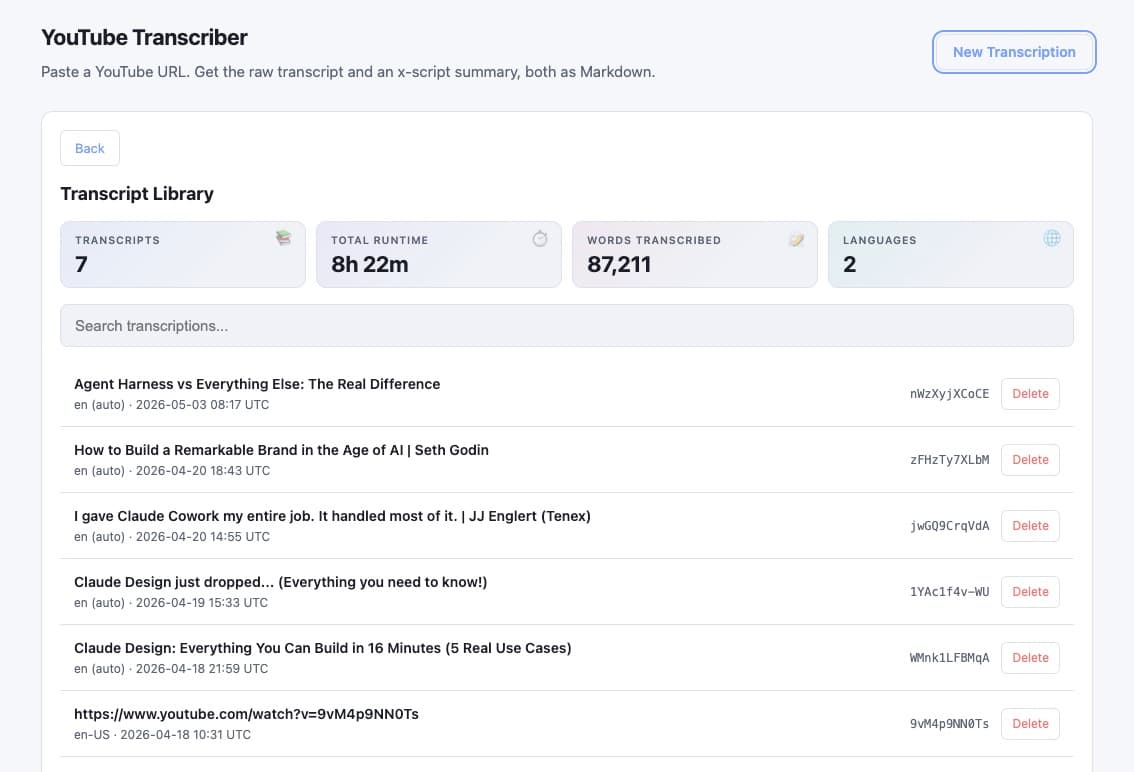Click the Words Transcribed value 87,211

[x=619, y=264]
